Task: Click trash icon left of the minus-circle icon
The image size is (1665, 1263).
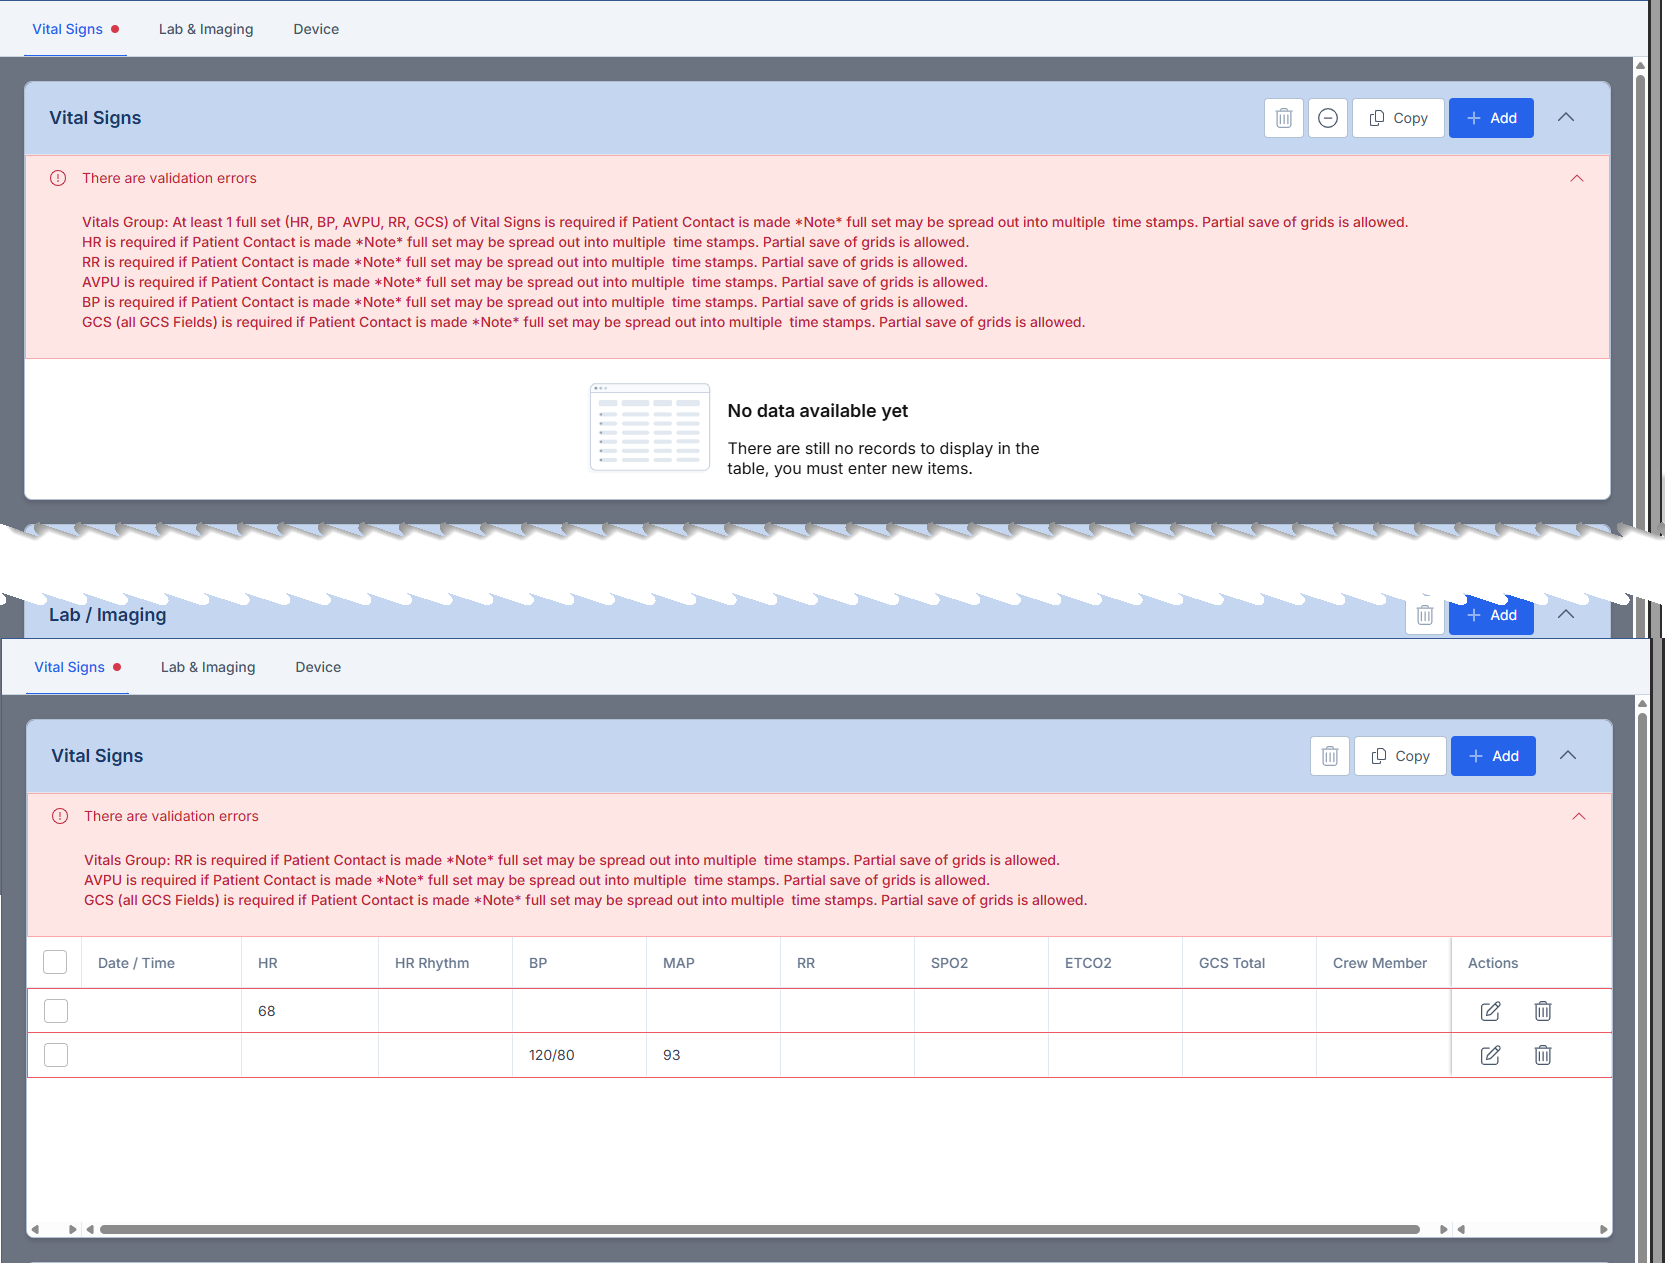Action: [x=1284, y=118]
